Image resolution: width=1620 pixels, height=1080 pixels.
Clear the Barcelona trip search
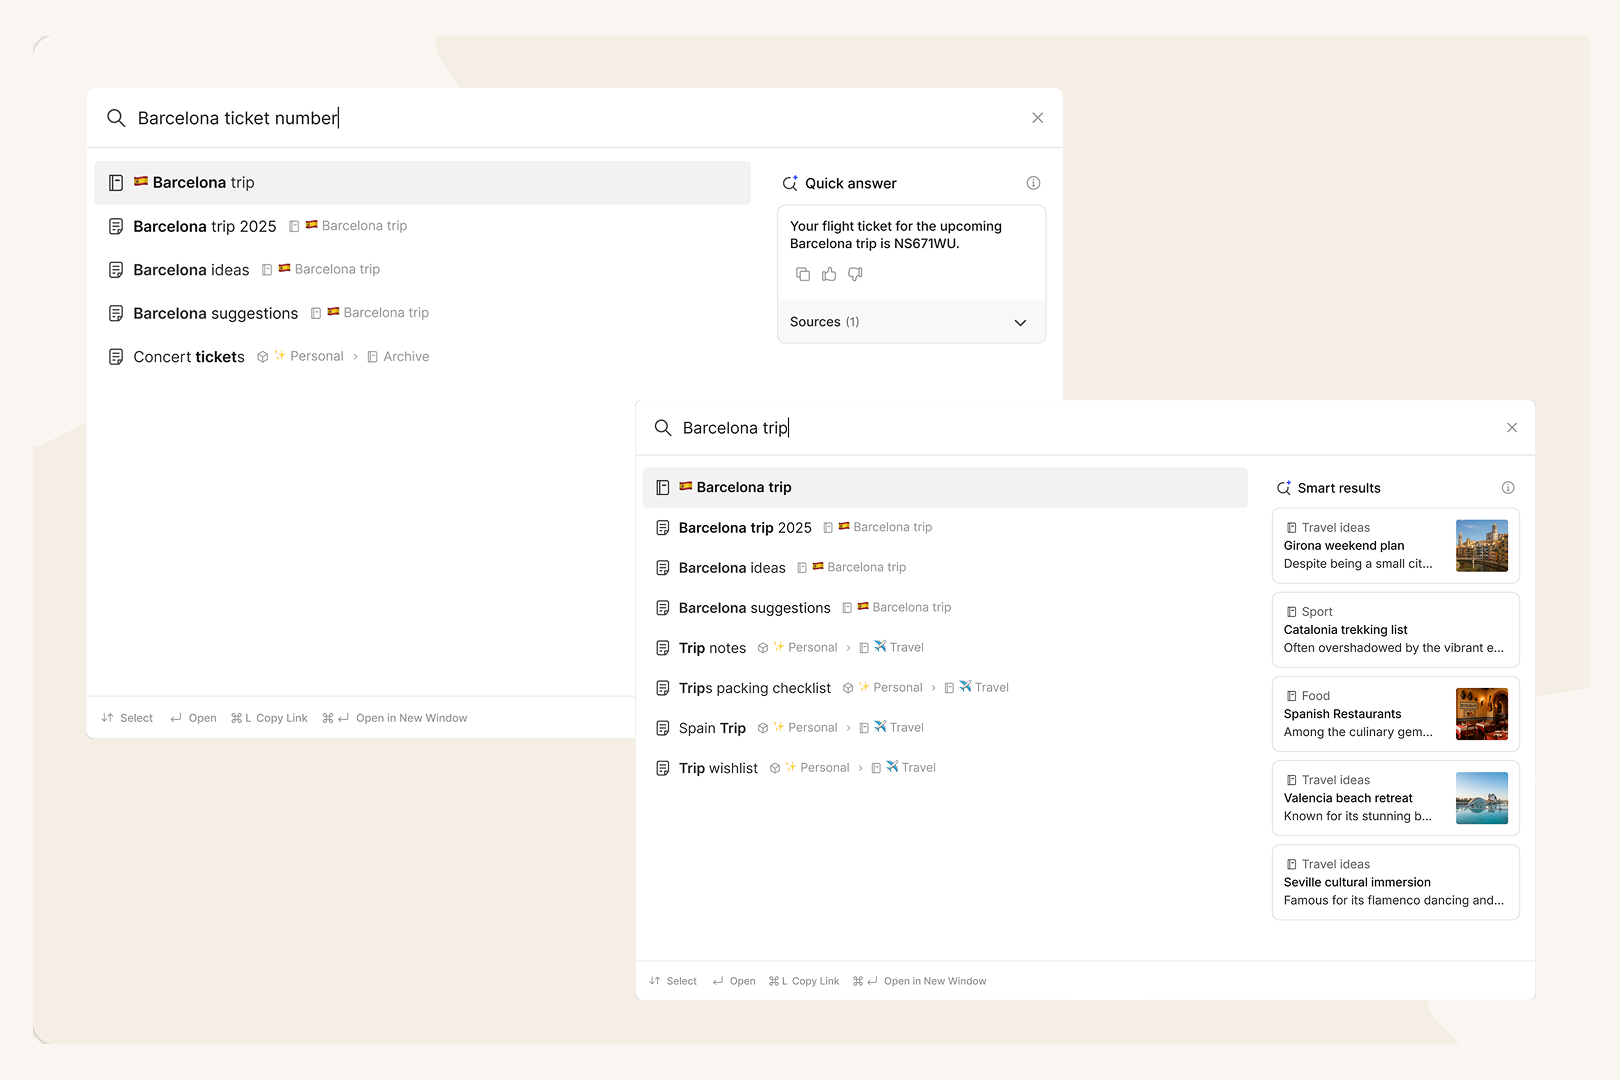point(1511,428)
